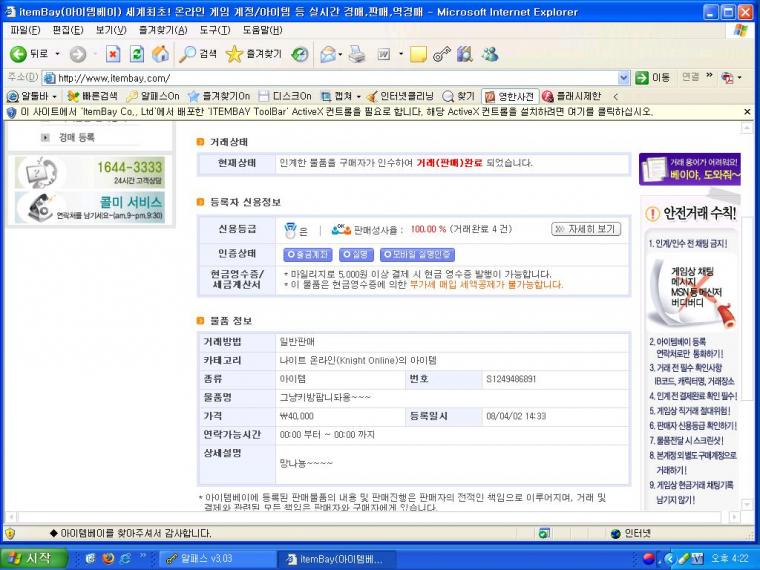The width and height of the screenshot is (760, 570).
Task: Click the 경매 등록 sidebar link
Action: click(x=77, y=138)
